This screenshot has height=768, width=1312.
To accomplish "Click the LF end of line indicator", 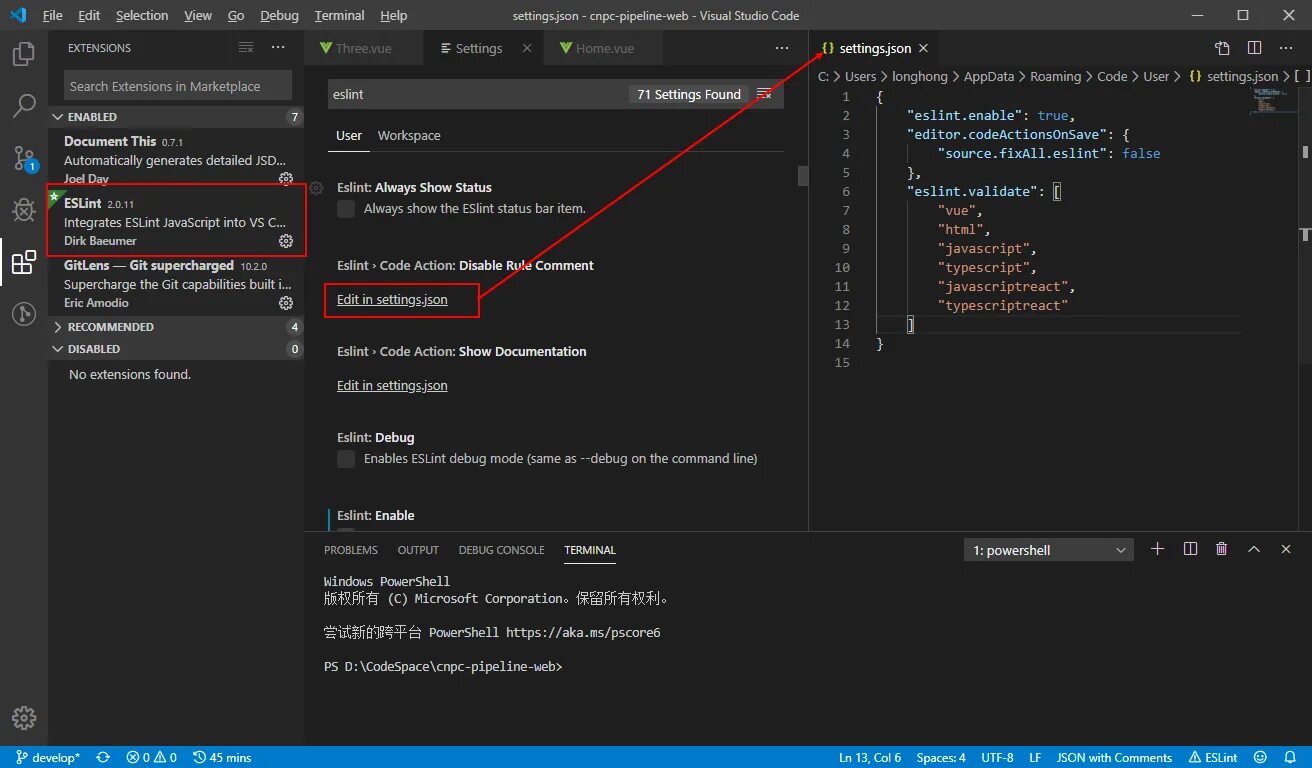I will pos(1035,758).
